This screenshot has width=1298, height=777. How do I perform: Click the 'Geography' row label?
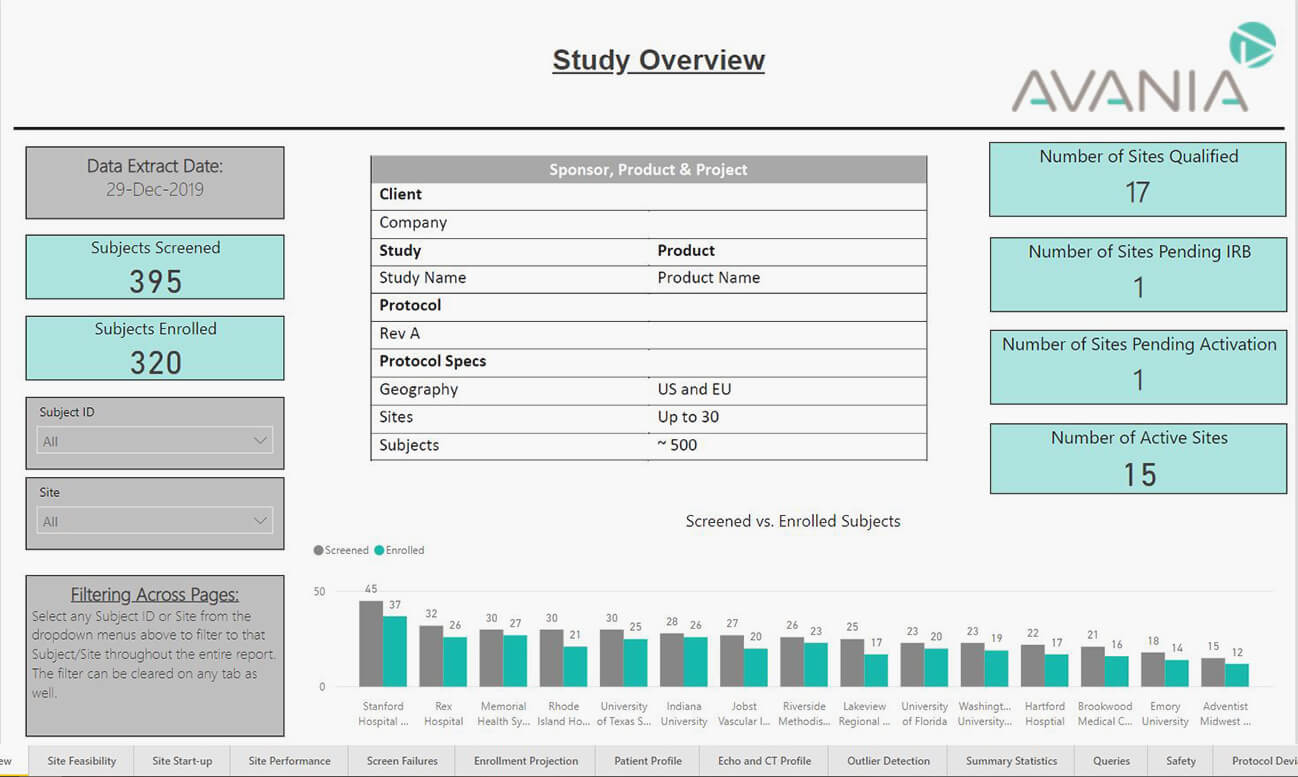418,389
